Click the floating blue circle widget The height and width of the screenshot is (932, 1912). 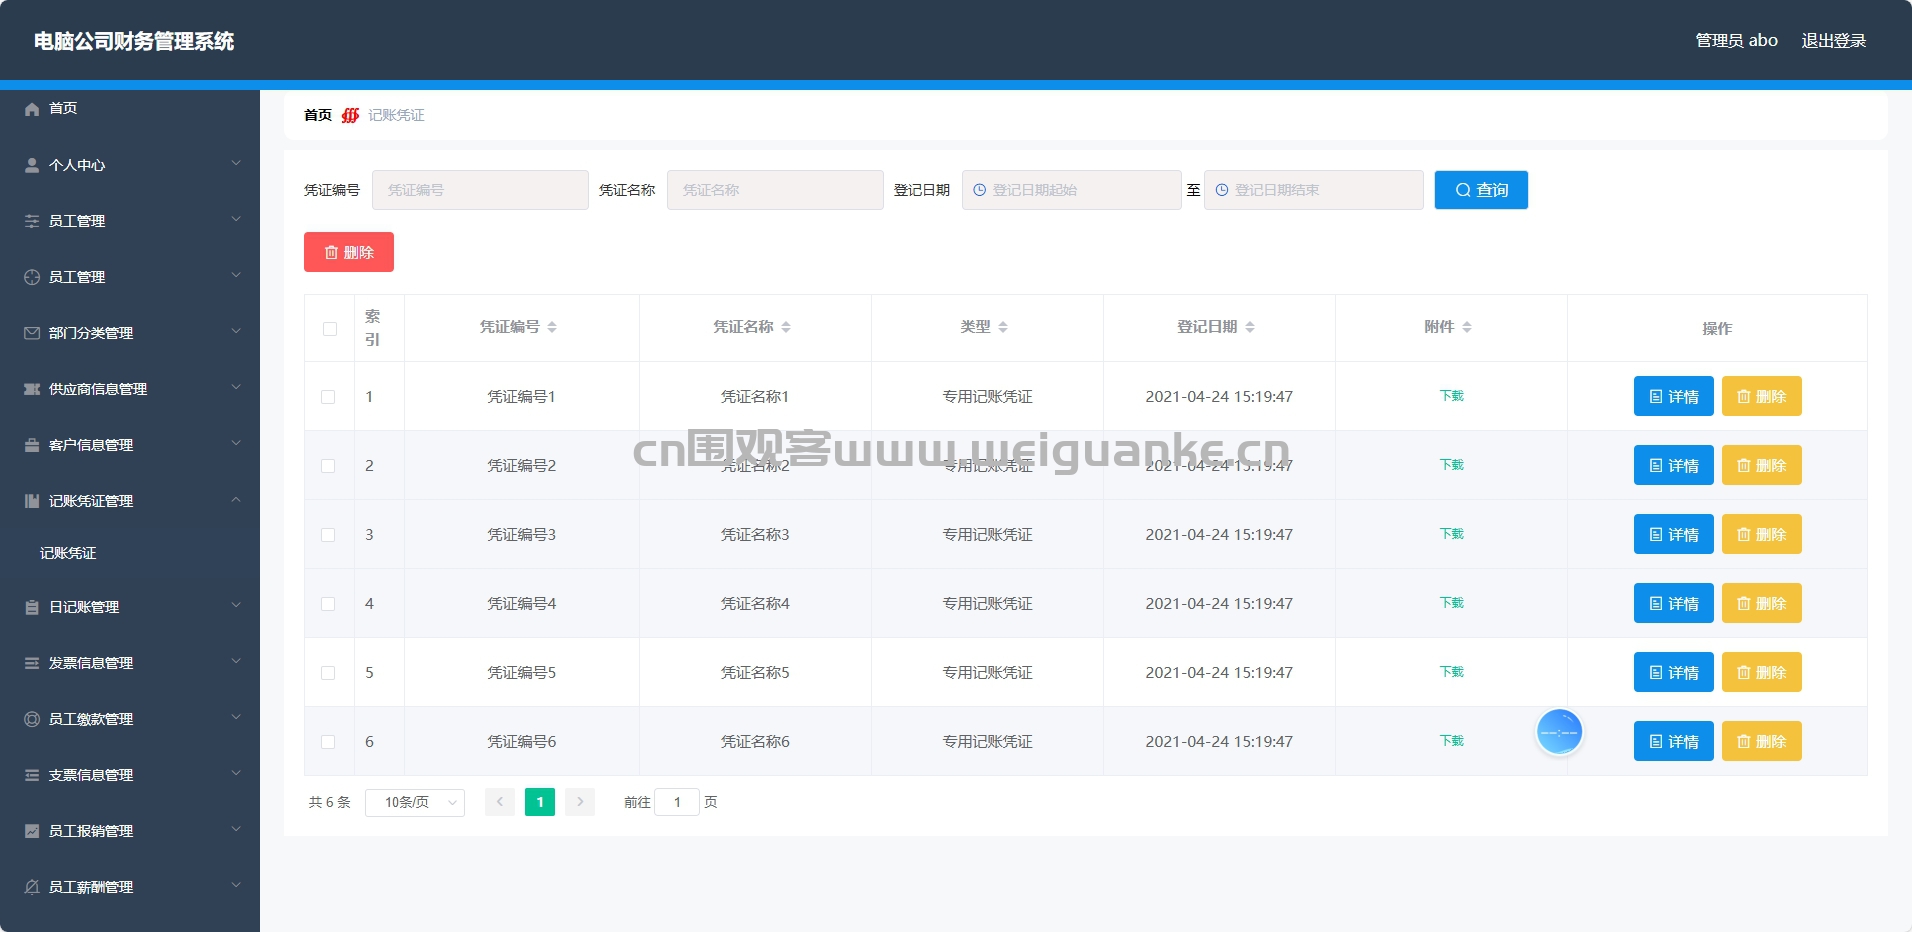(x=1559, y=733)
